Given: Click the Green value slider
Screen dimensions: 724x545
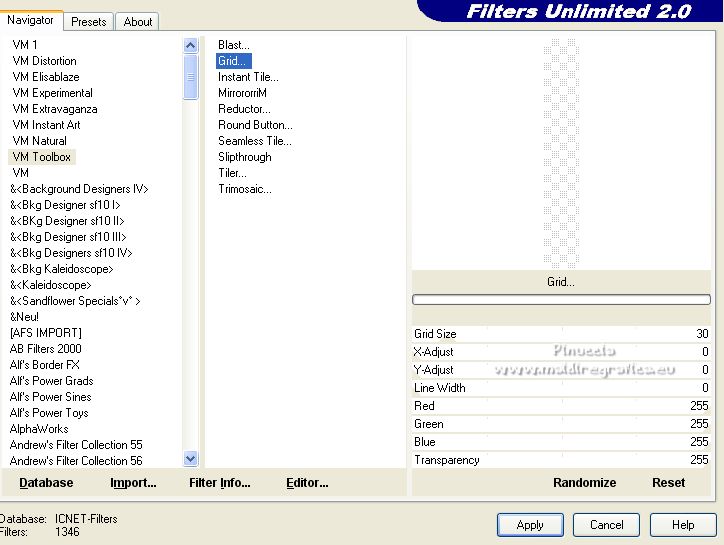Looking at the screenshot, I should point(561,424).
